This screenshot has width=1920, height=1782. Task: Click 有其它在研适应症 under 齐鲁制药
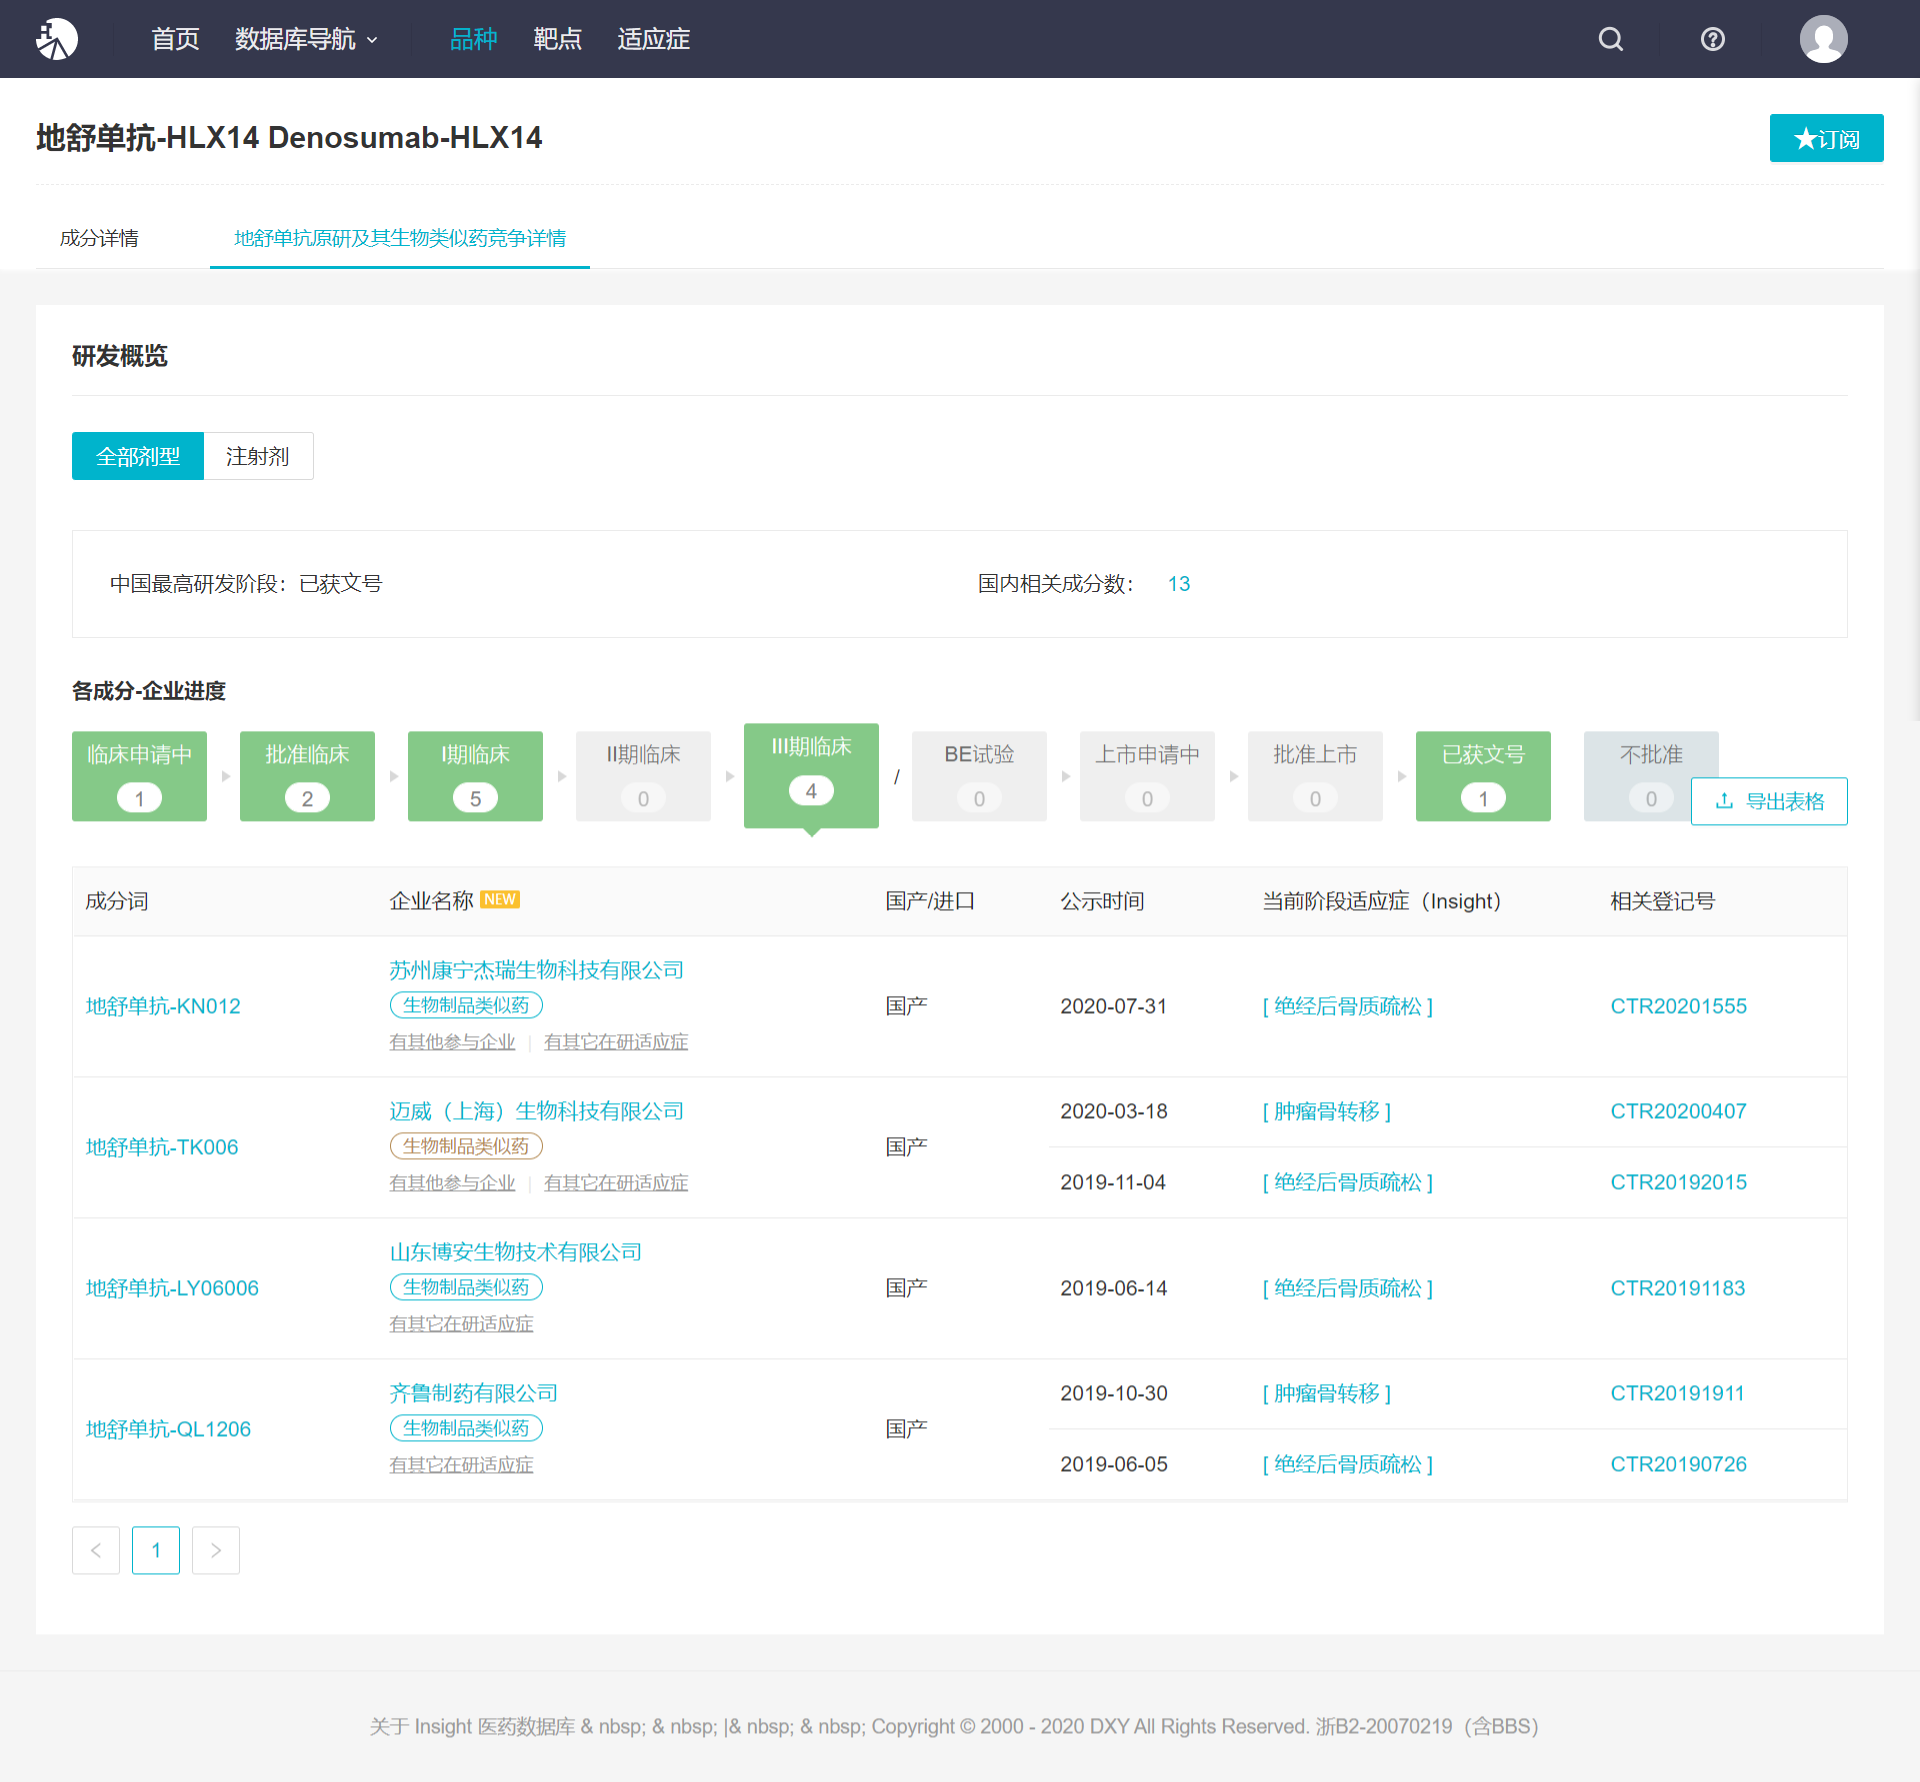461,1465
